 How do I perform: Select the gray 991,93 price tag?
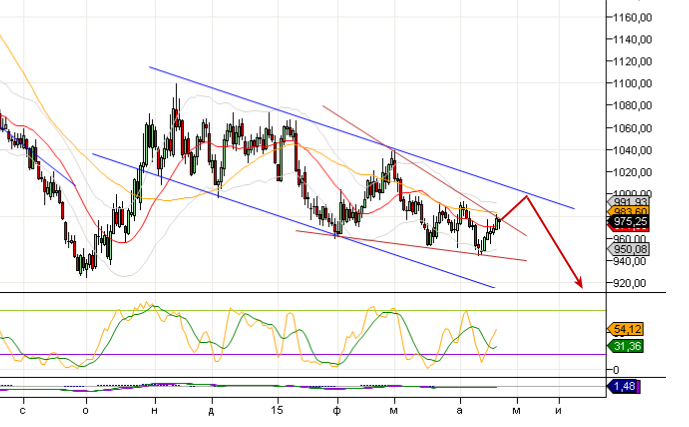click(x=631, y=203)
